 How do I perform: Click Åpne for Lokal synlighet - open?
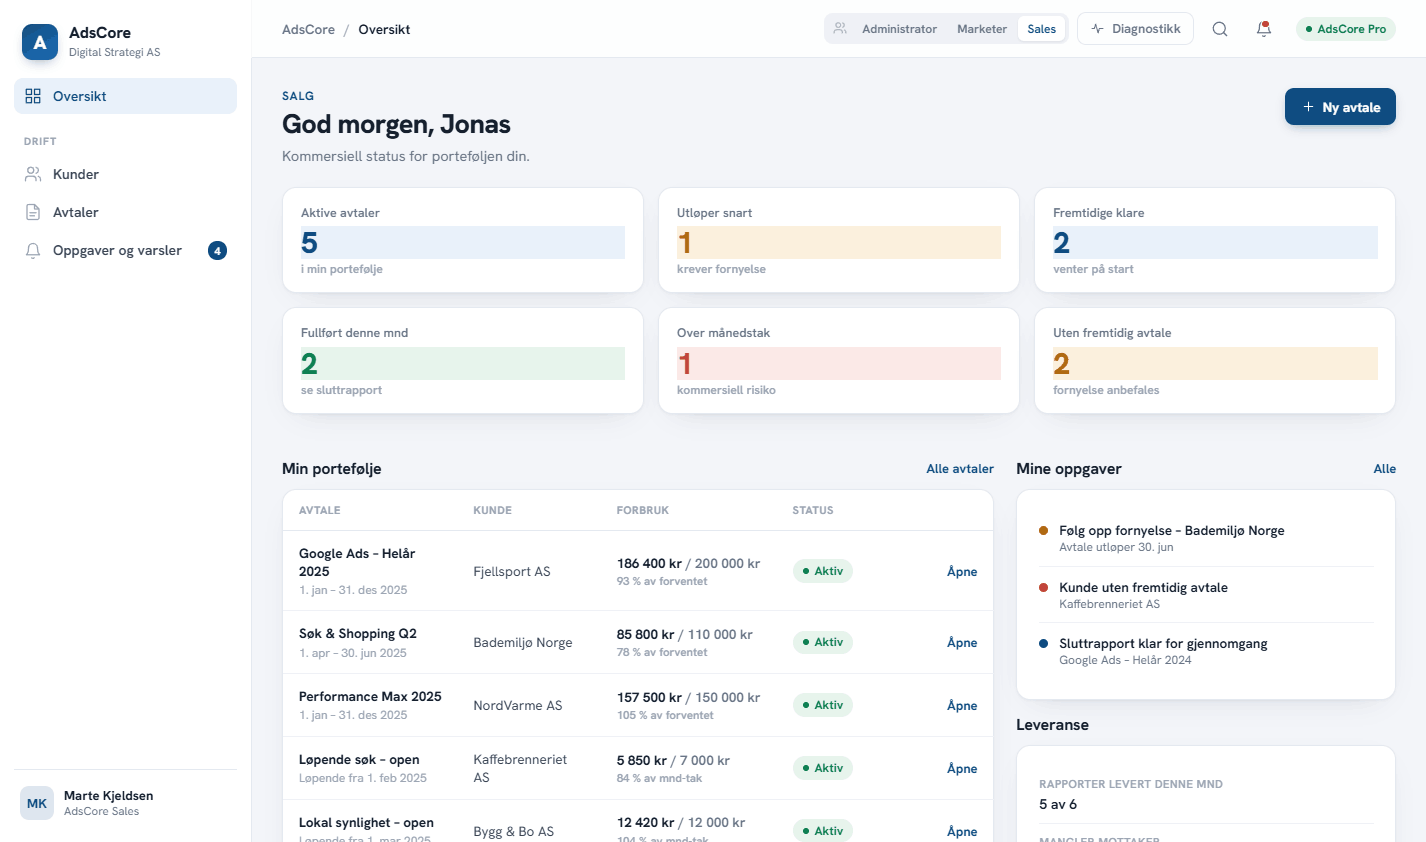(962, 832)
